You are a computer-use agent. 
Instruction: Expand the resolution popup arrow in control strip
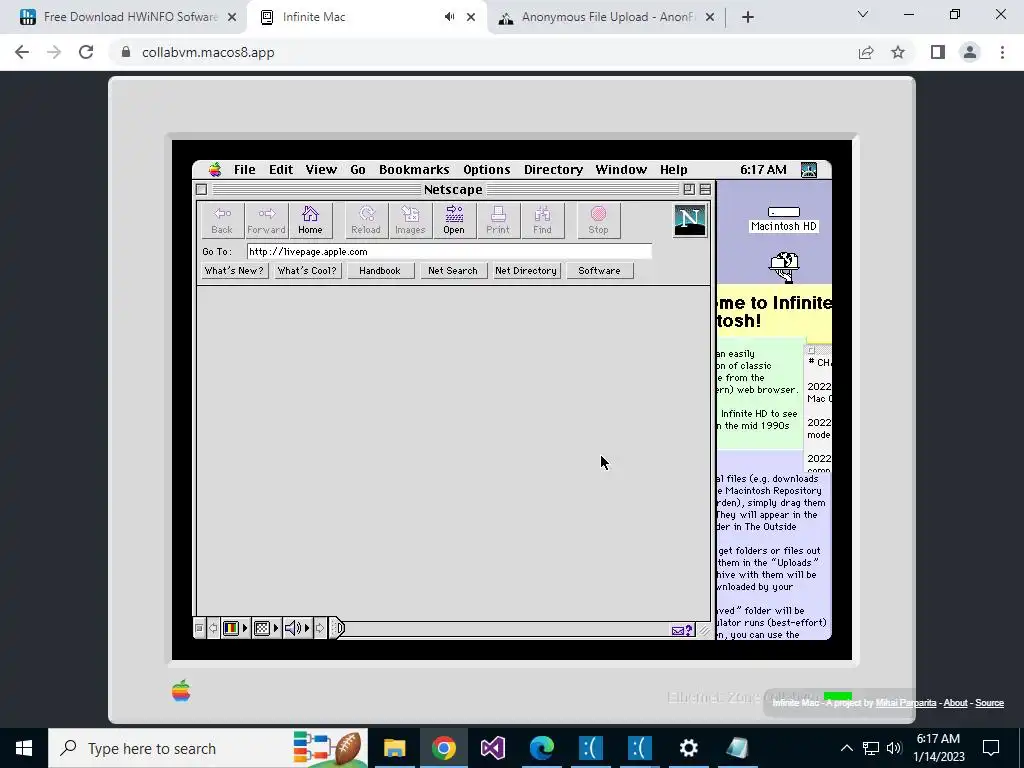coord(276,628)
